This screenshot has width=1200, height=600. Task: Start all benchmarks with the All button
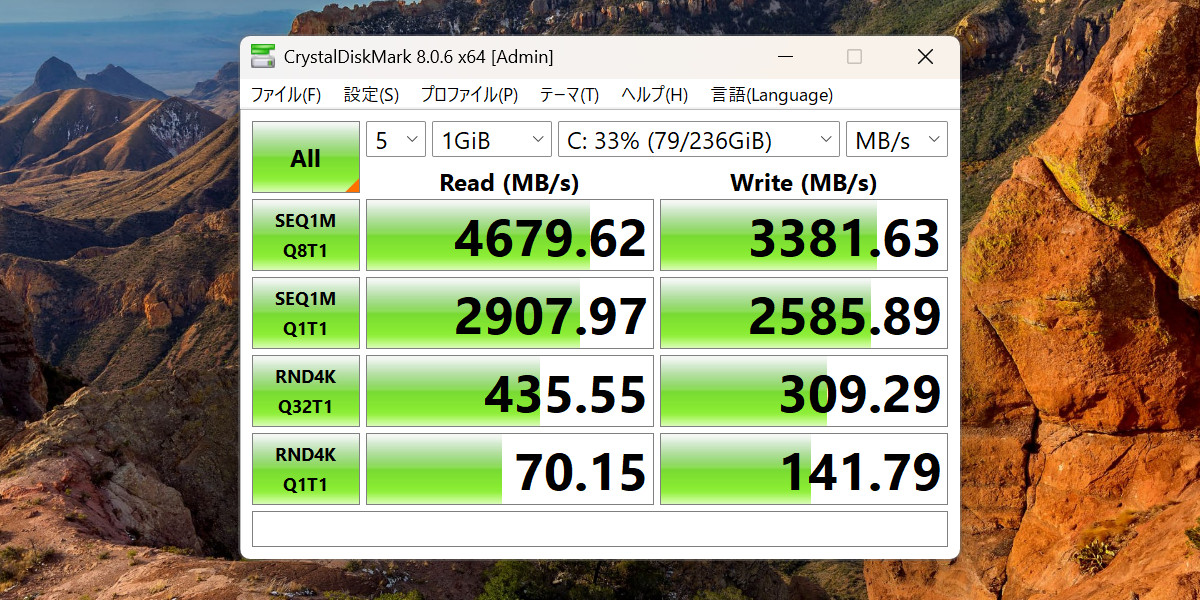point(305,158)
